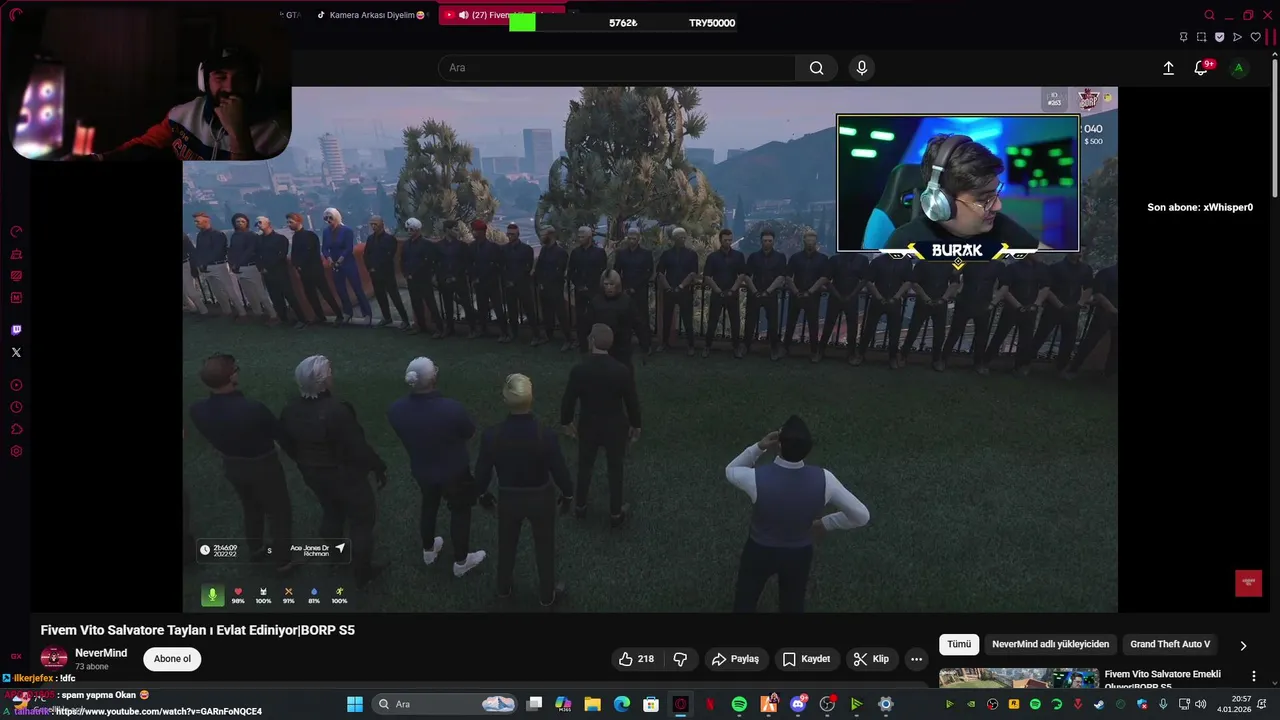Like the video with thumbs-up

(x=636, y=659)
